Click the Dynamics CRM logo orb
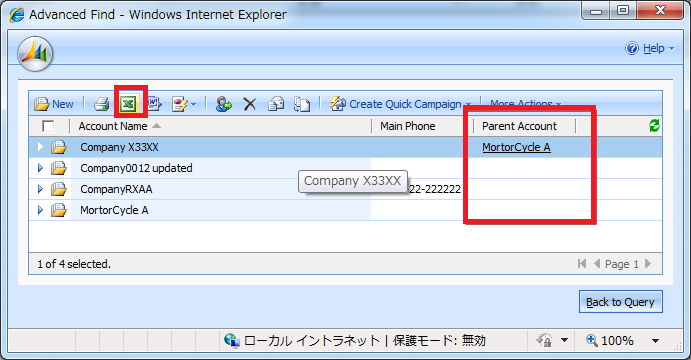Viewport: 691px width, 360px height. 35,54
